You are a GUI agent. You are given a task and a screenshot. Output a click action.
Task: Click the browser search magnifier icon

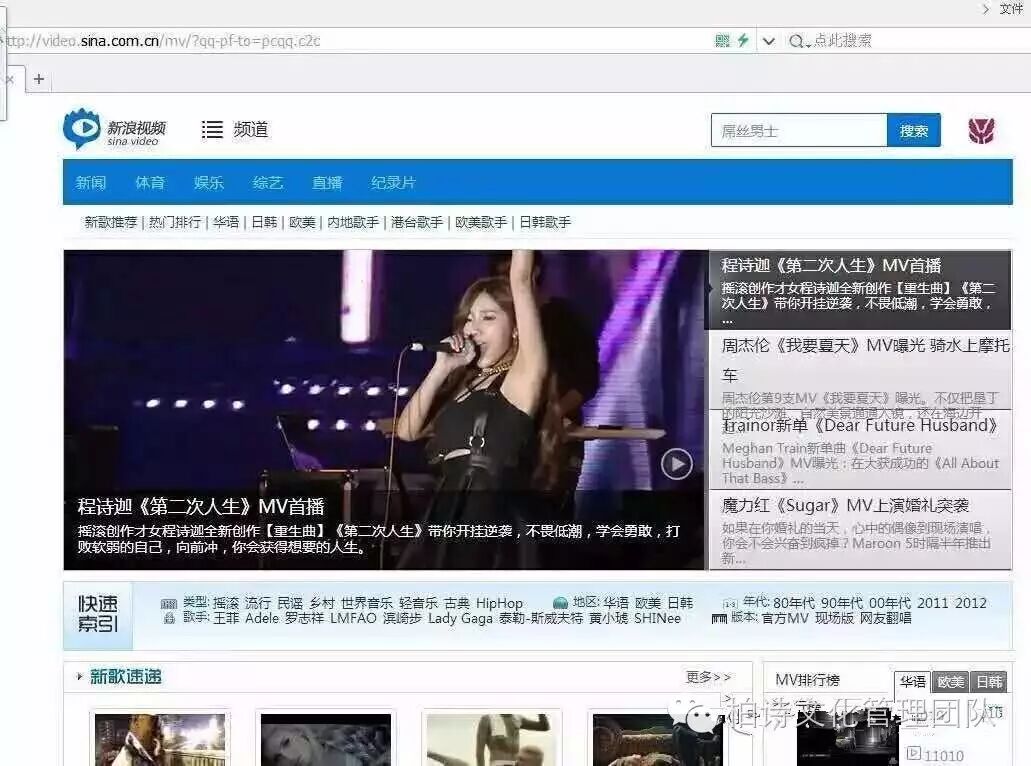coord(796,41)
